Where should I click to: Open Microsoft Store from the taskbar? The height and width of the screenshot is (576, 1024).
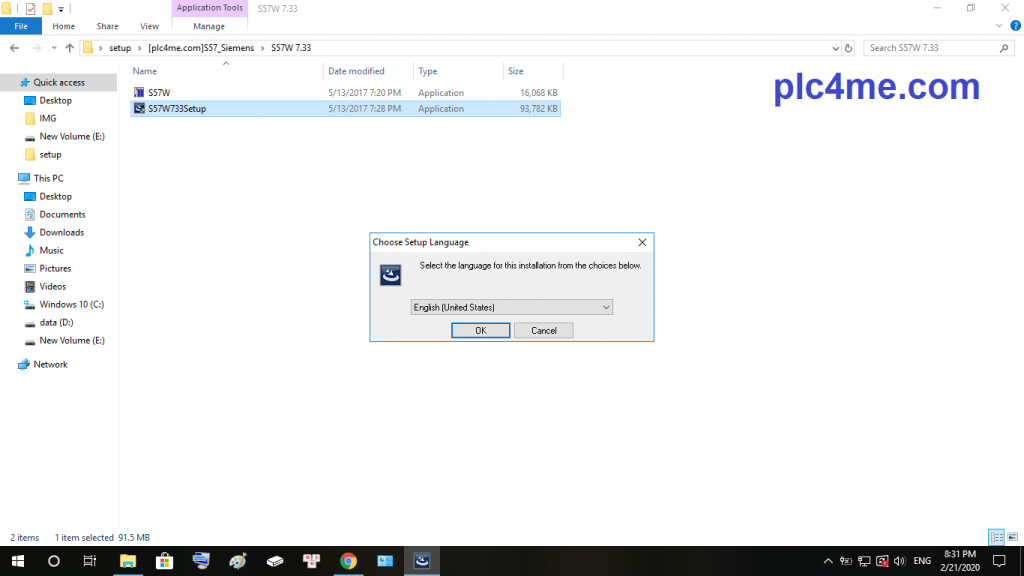tap(165, 561)
